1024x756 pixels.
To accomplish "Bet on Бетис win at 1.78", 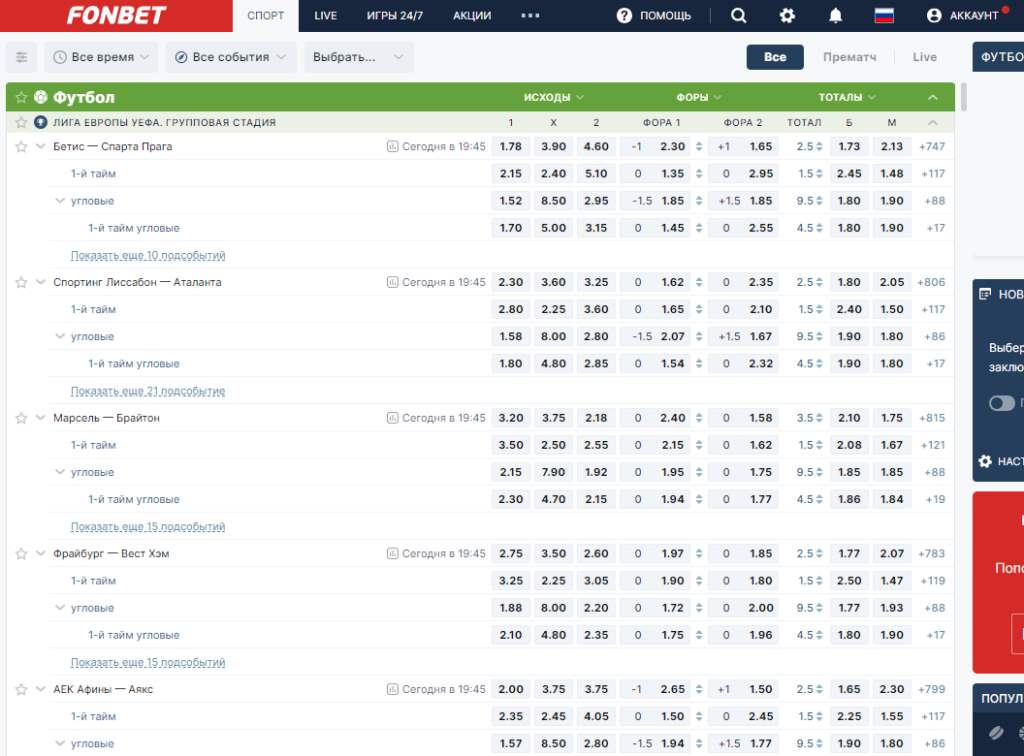I will [x=511, y=146].
